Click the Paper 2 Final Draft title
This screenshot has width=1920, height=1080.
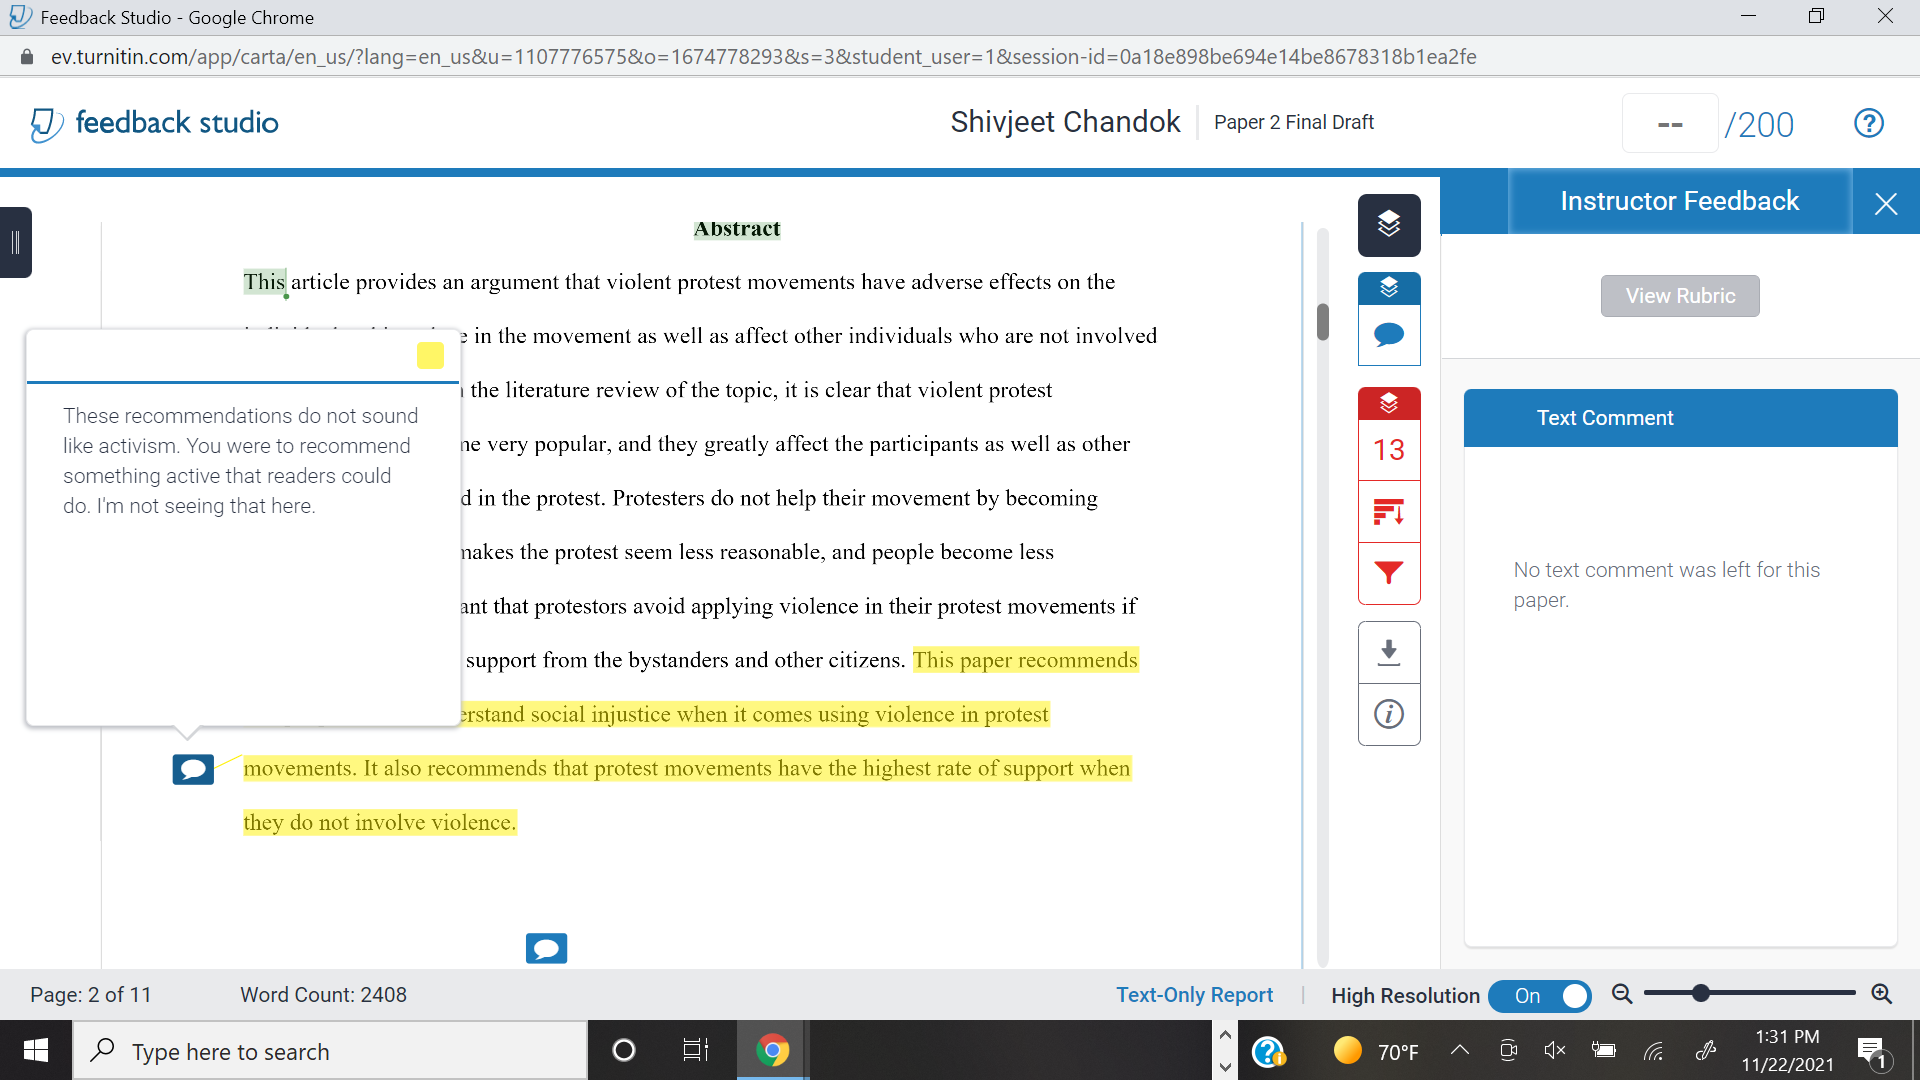tap(1293, 122)
